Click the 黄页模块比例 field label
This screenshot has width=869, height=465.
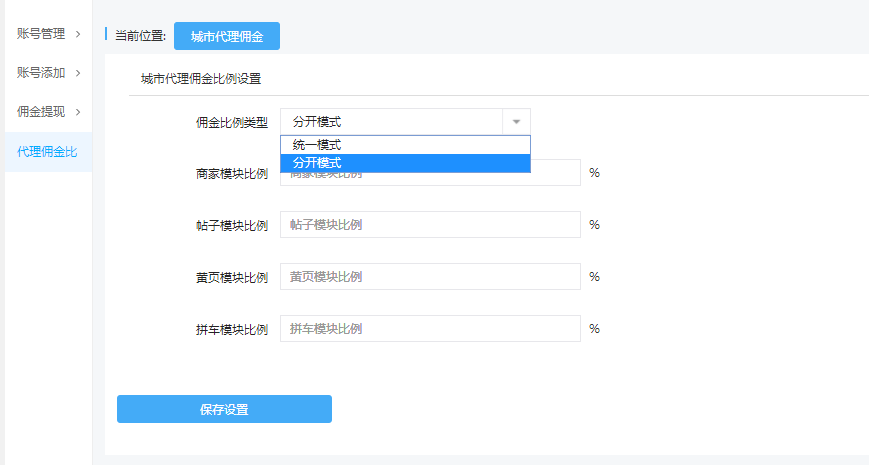(x=232, y=278)
